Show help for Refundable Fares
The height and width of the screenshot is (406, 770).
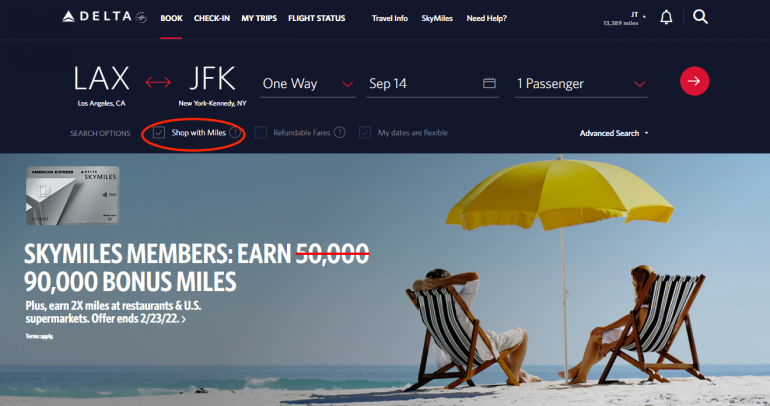click(339, 133)
